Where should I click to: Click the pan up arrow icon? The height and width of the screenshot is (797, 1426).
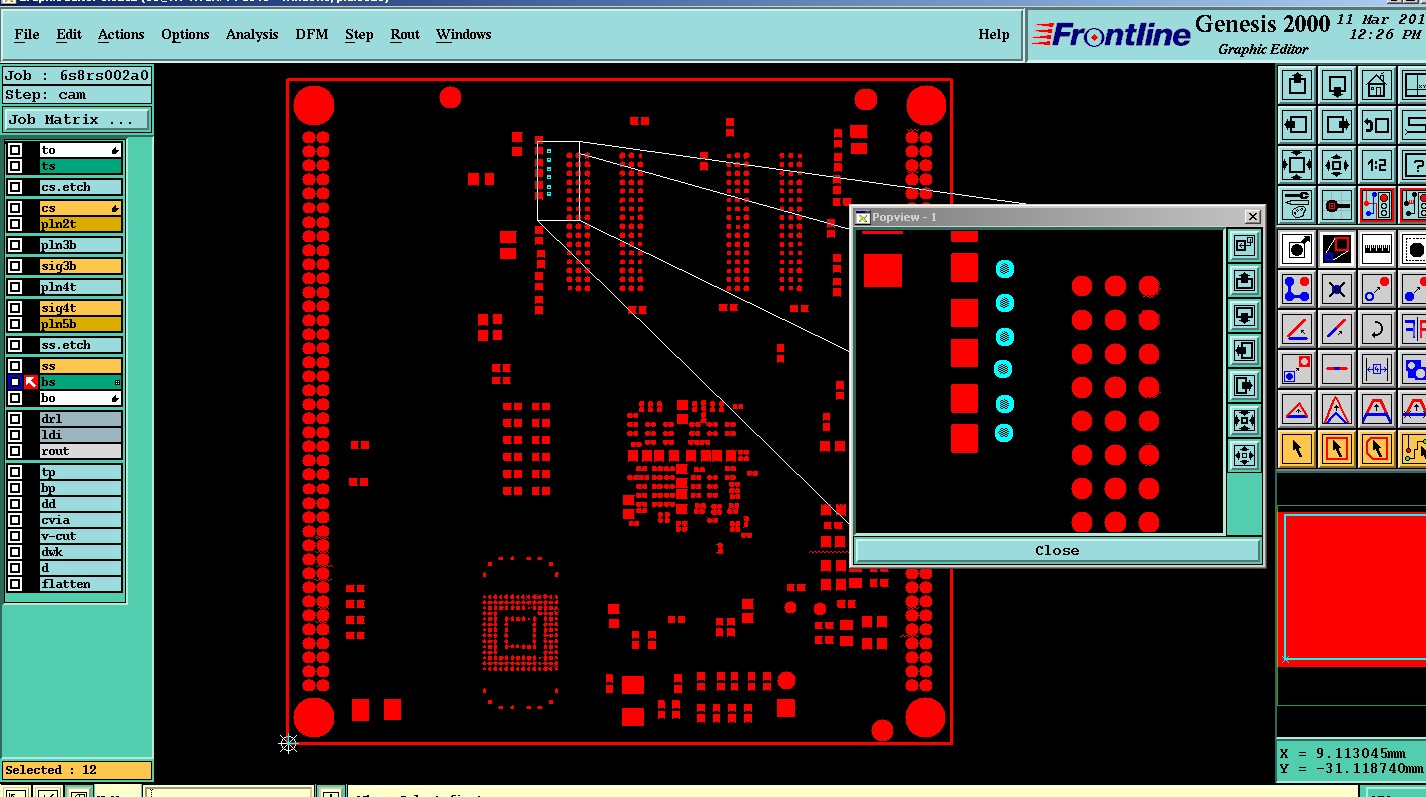coord(1296,85)
